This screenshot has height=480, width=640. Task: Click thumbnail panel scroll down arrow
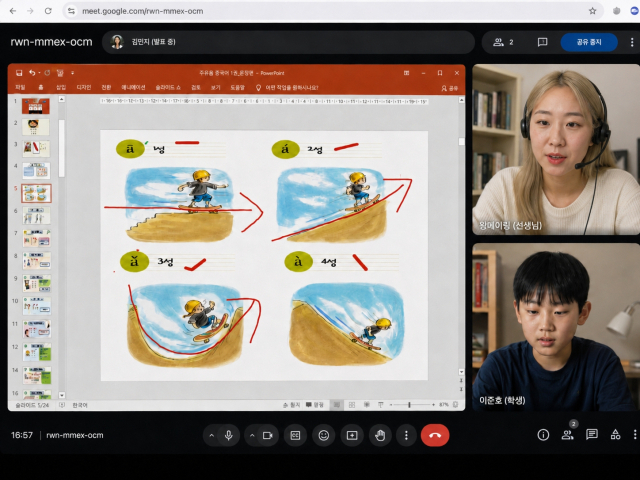[x=62, y=395]
